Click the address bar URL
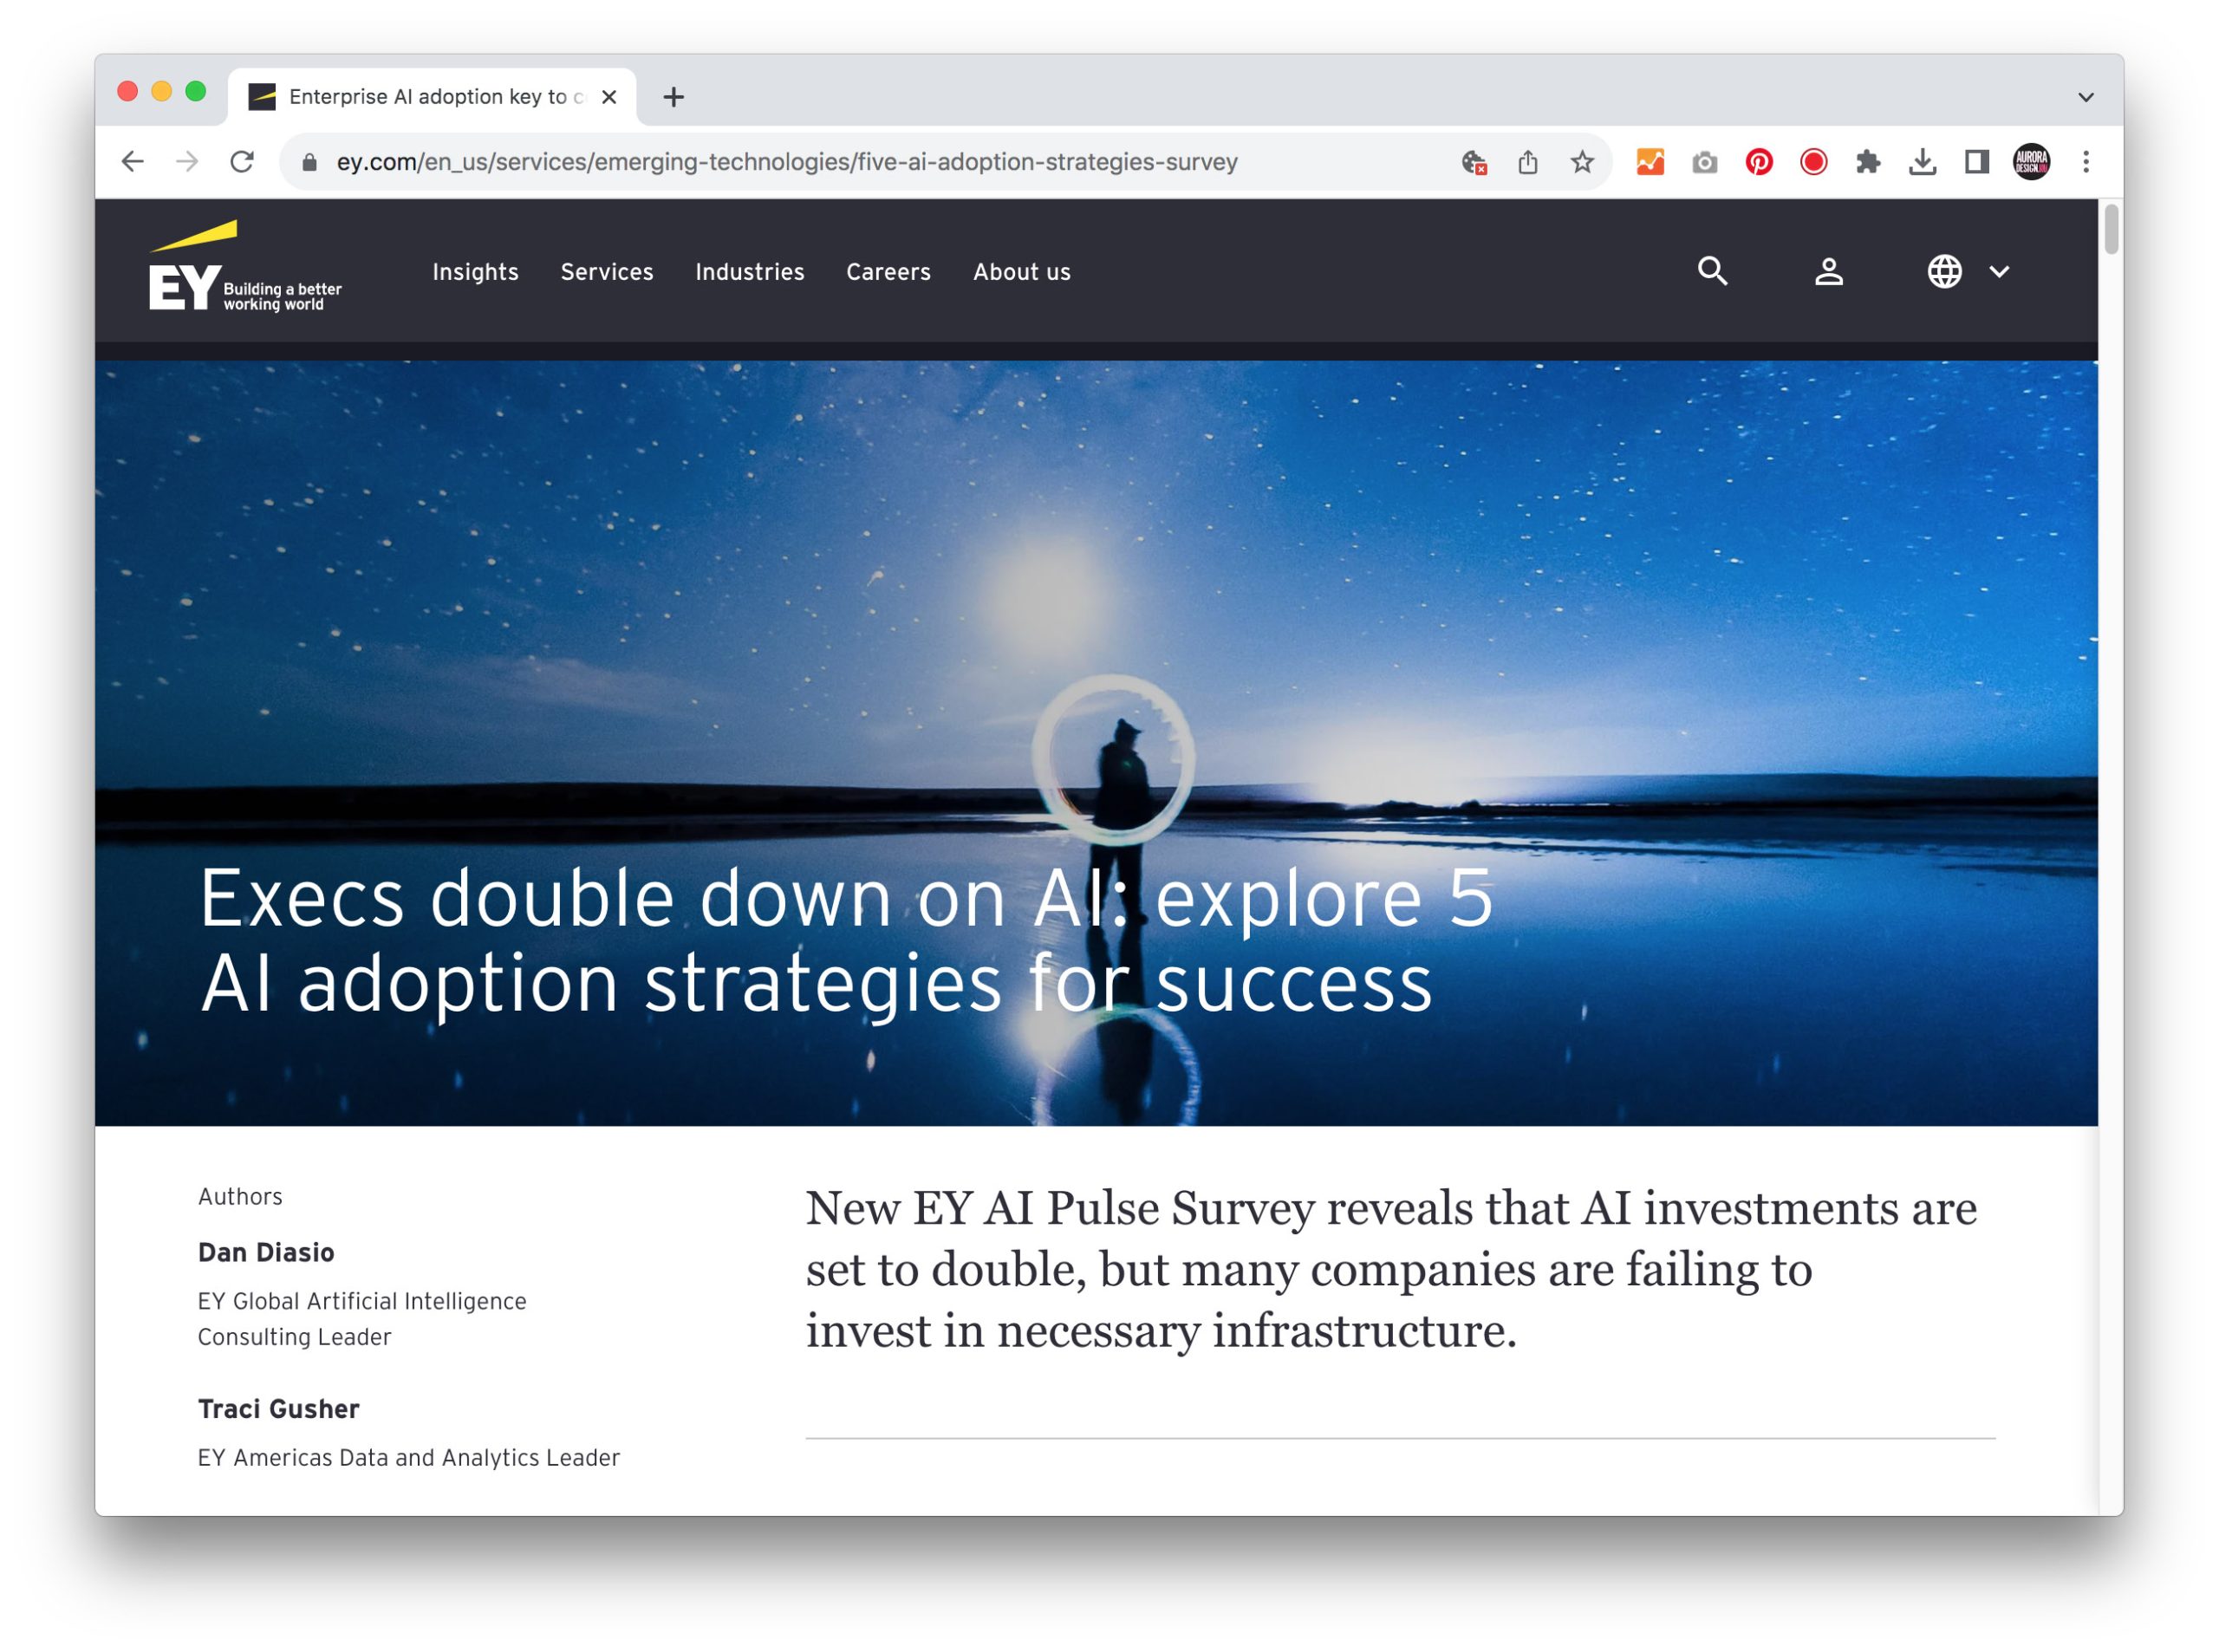Screen dimensions: 2219x1652 (787, 162)
